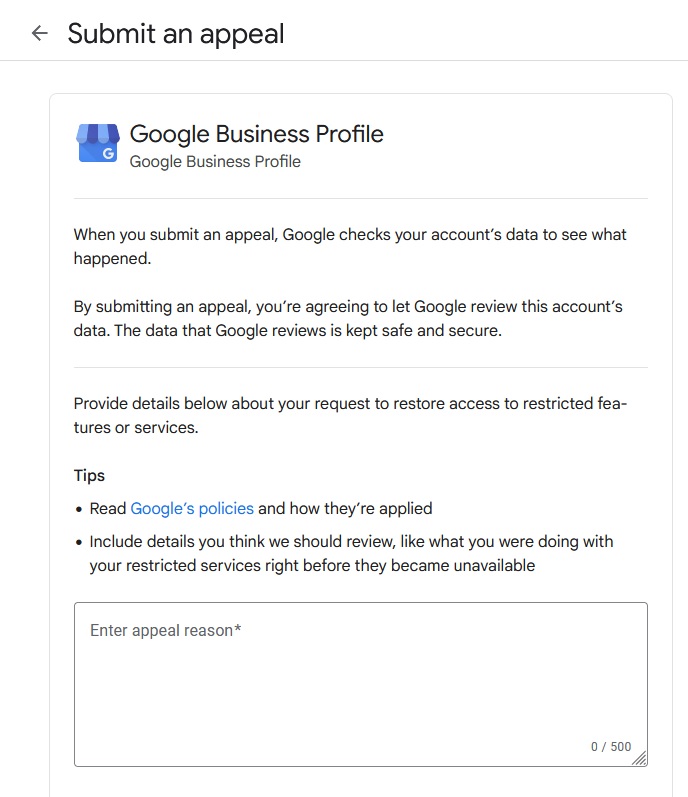Click the bullet before 'Read Google's policies'

pyautogui.click(x=79, y=509)
